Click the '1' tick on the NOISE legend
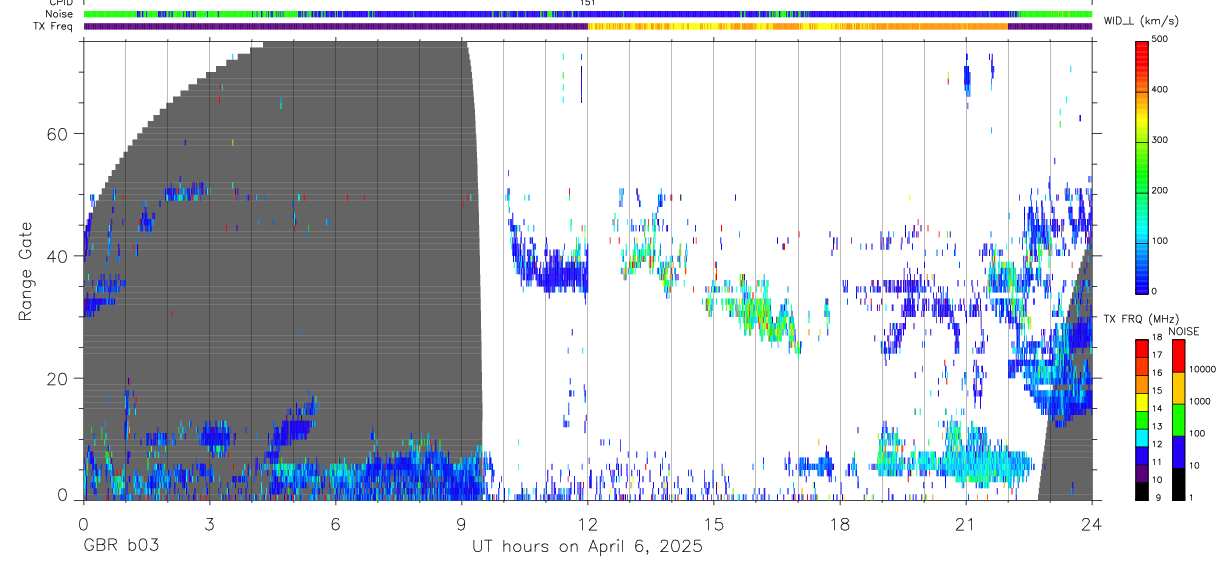Viewport: 1228px width, 567px height. [1192, 498]
